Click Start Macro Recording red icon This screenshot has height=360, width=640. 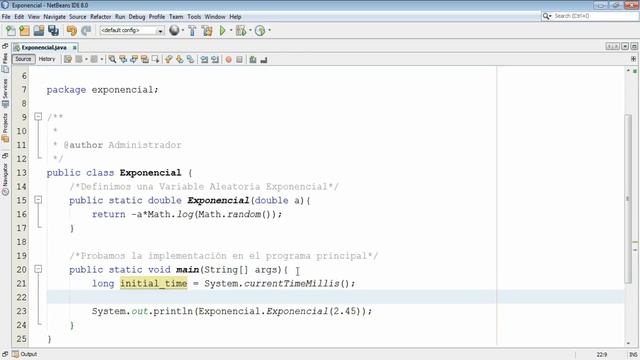[x=229, y=60]
